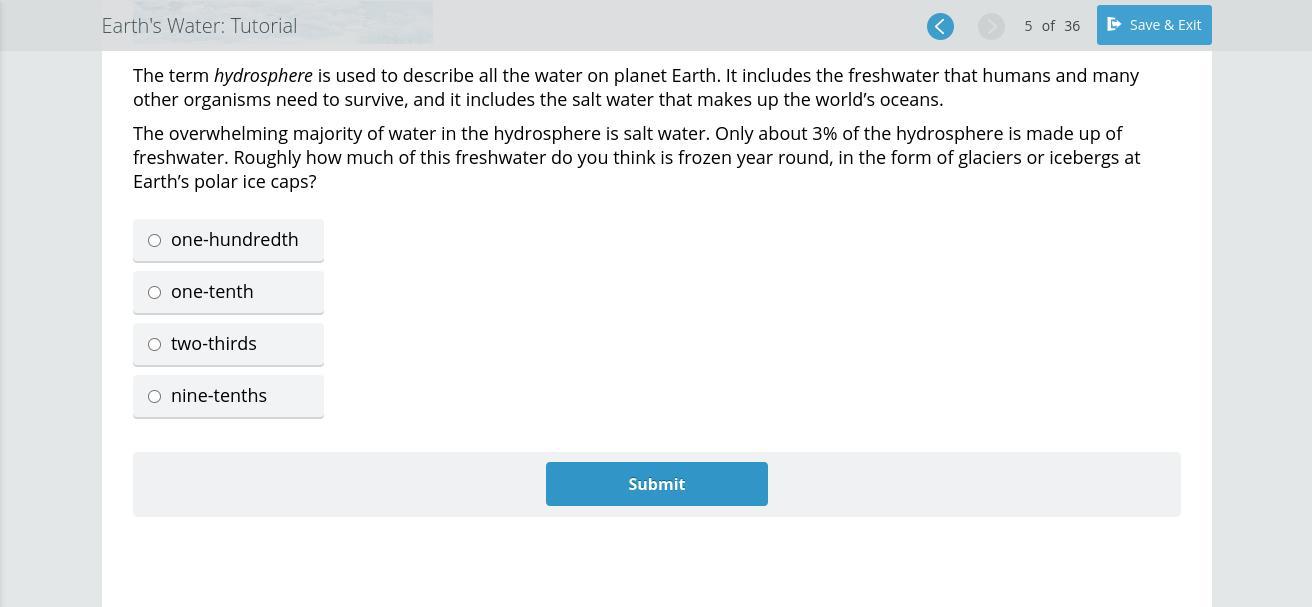Click the total page count 36
Image resolution: width=1312 pixels, height=607 pixels.
click(x=1072, y=26)
